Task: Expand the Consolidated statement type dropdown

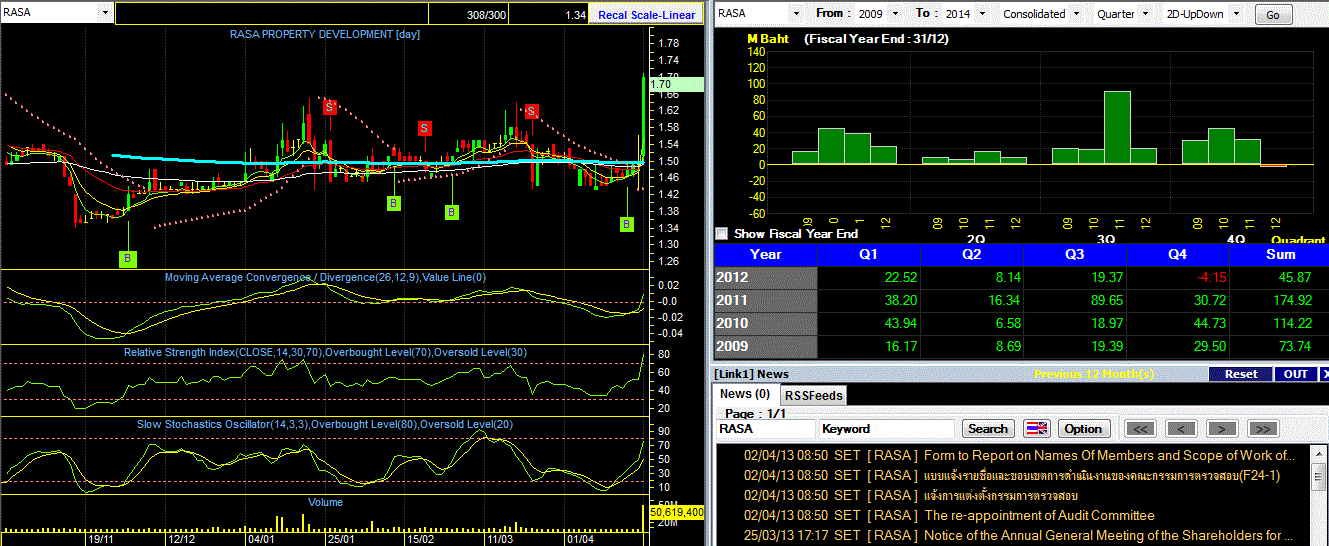Action: pos(1076,14)
